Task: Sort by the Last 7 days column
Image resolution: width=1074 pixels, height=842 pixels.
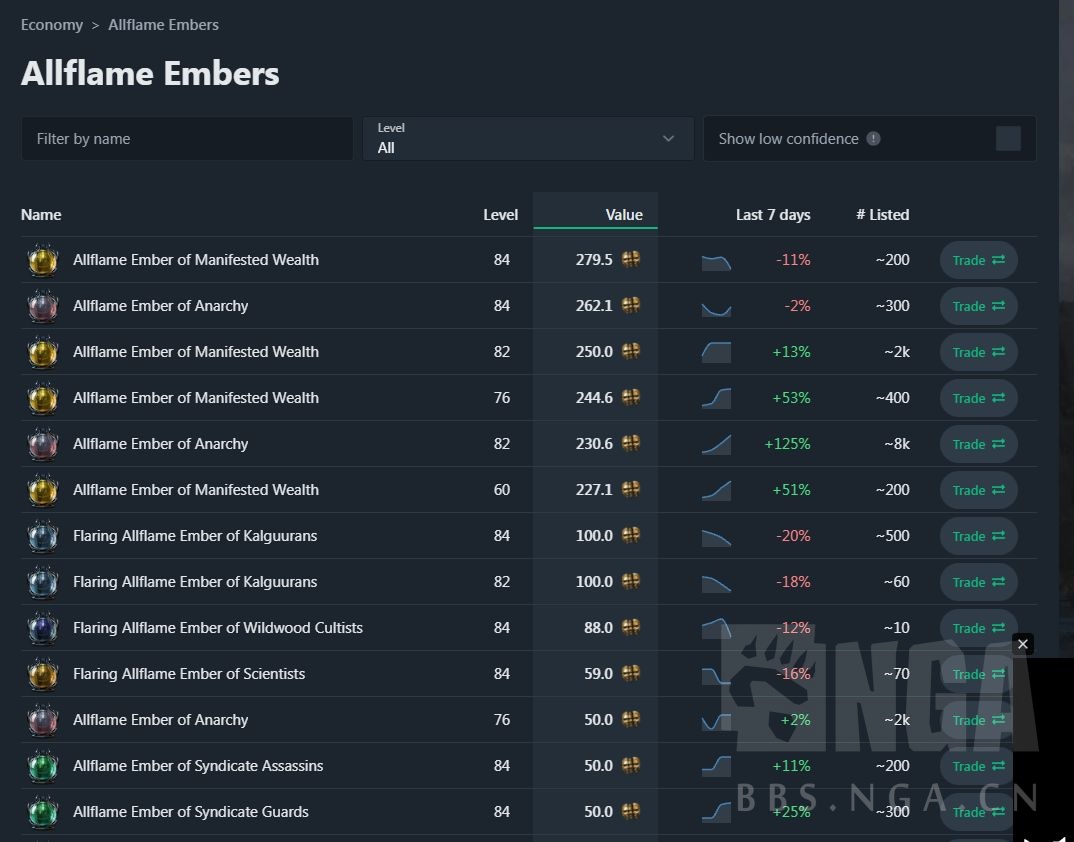Action: click(x=772, y=215)
